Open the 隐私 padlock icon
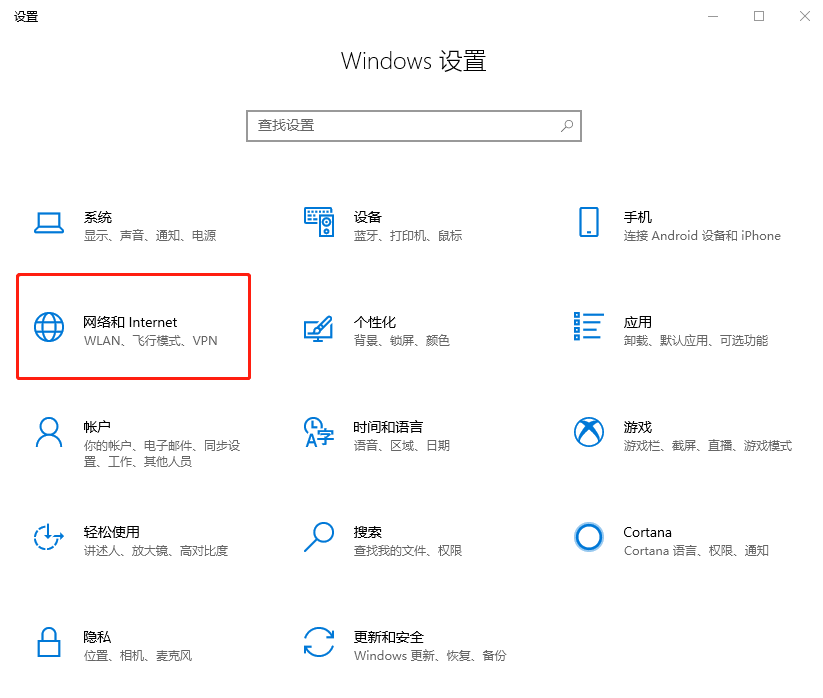This screenshot has height=698, width=823. click(49, 642)
